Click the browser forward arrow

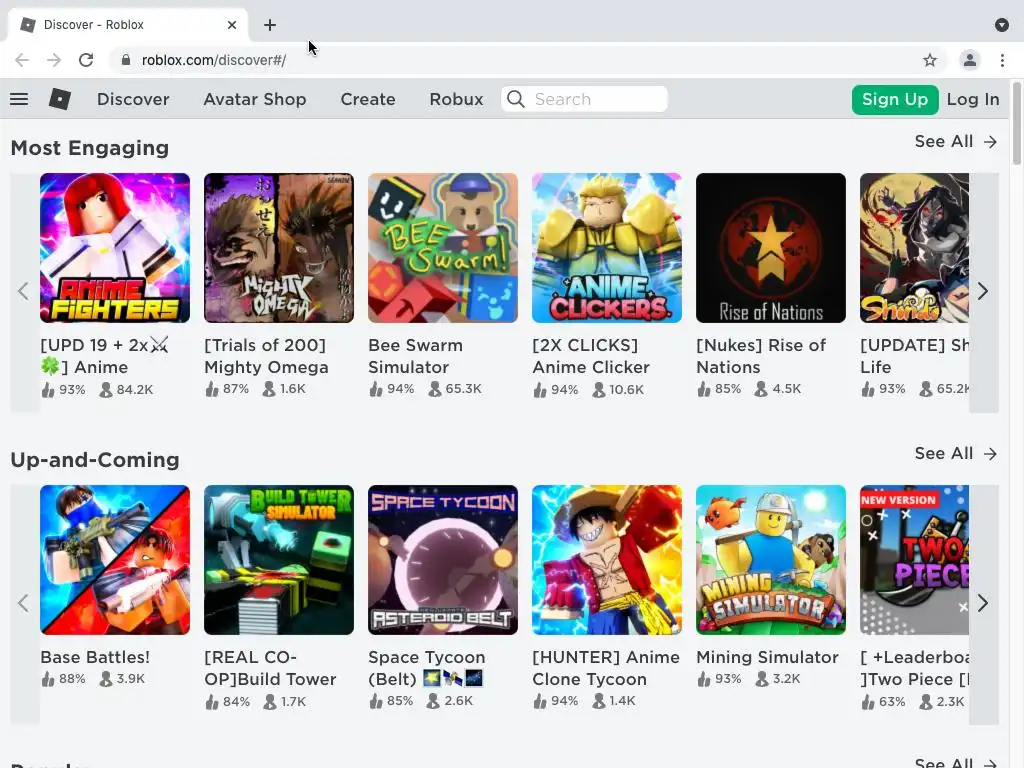pyautogui.click(x=54, y=60)
